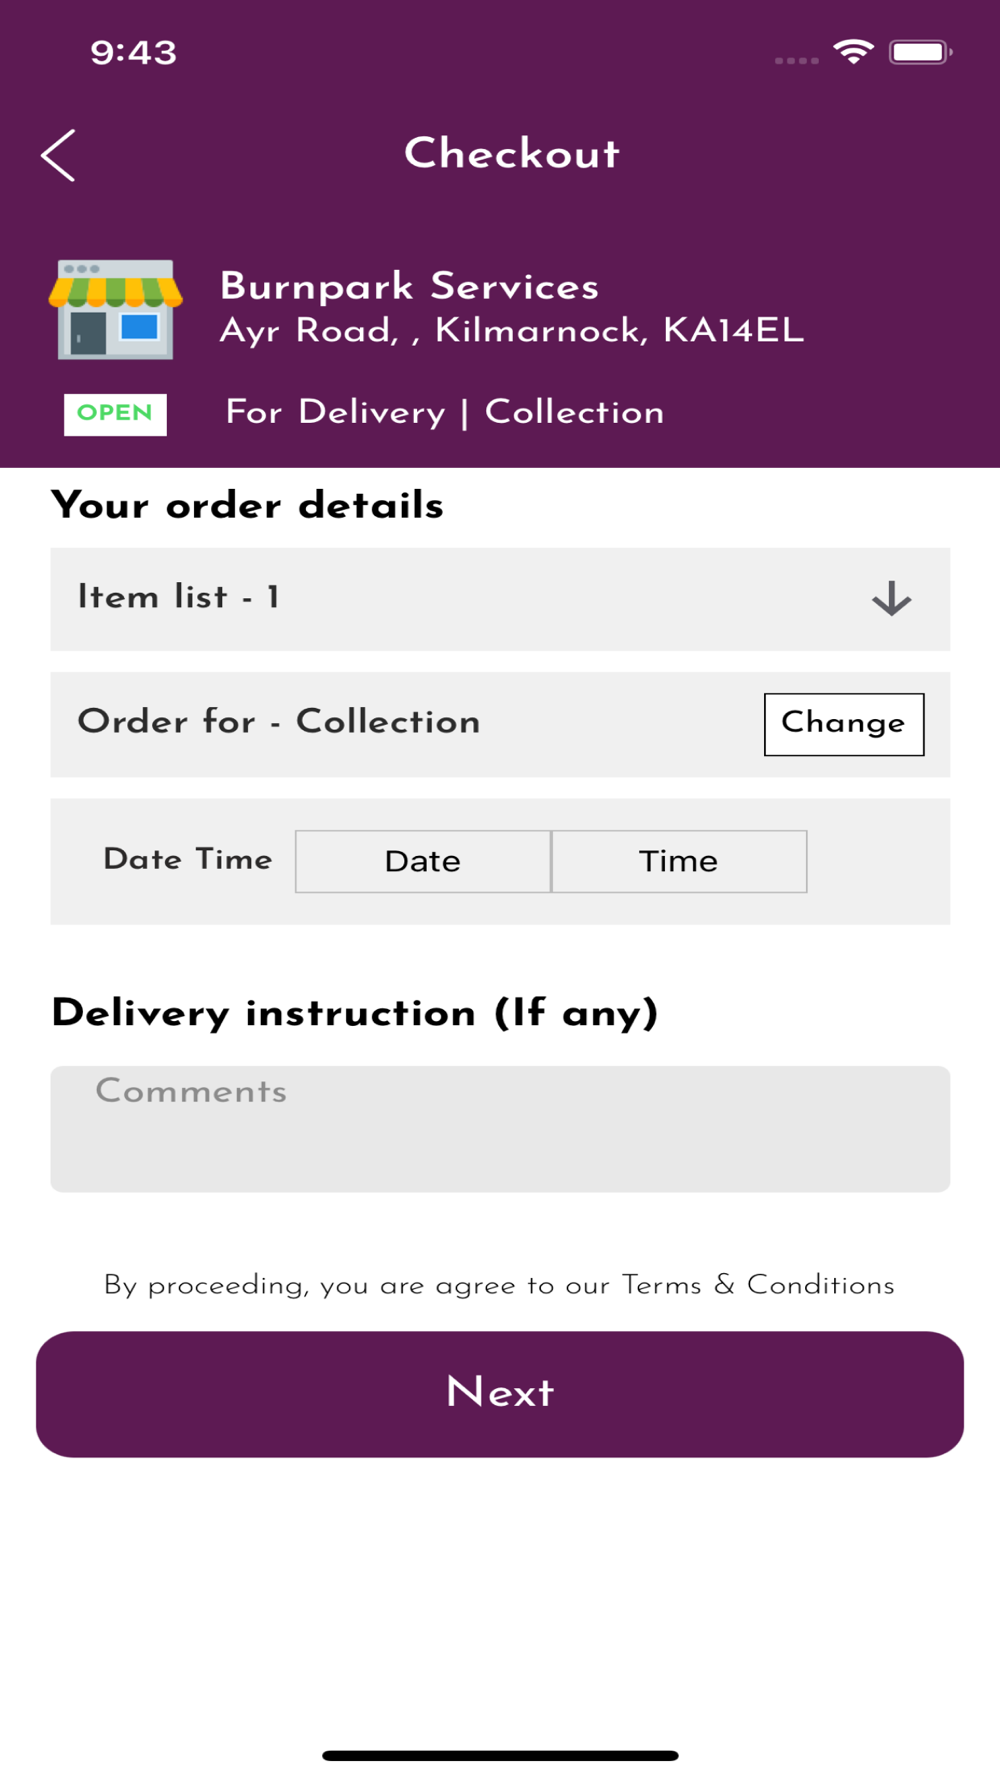Screen dimensions: 1000x1778
Task: Tap the Burnpark Services shop icon
Action: pyautogui.click(x=116, y=309)
